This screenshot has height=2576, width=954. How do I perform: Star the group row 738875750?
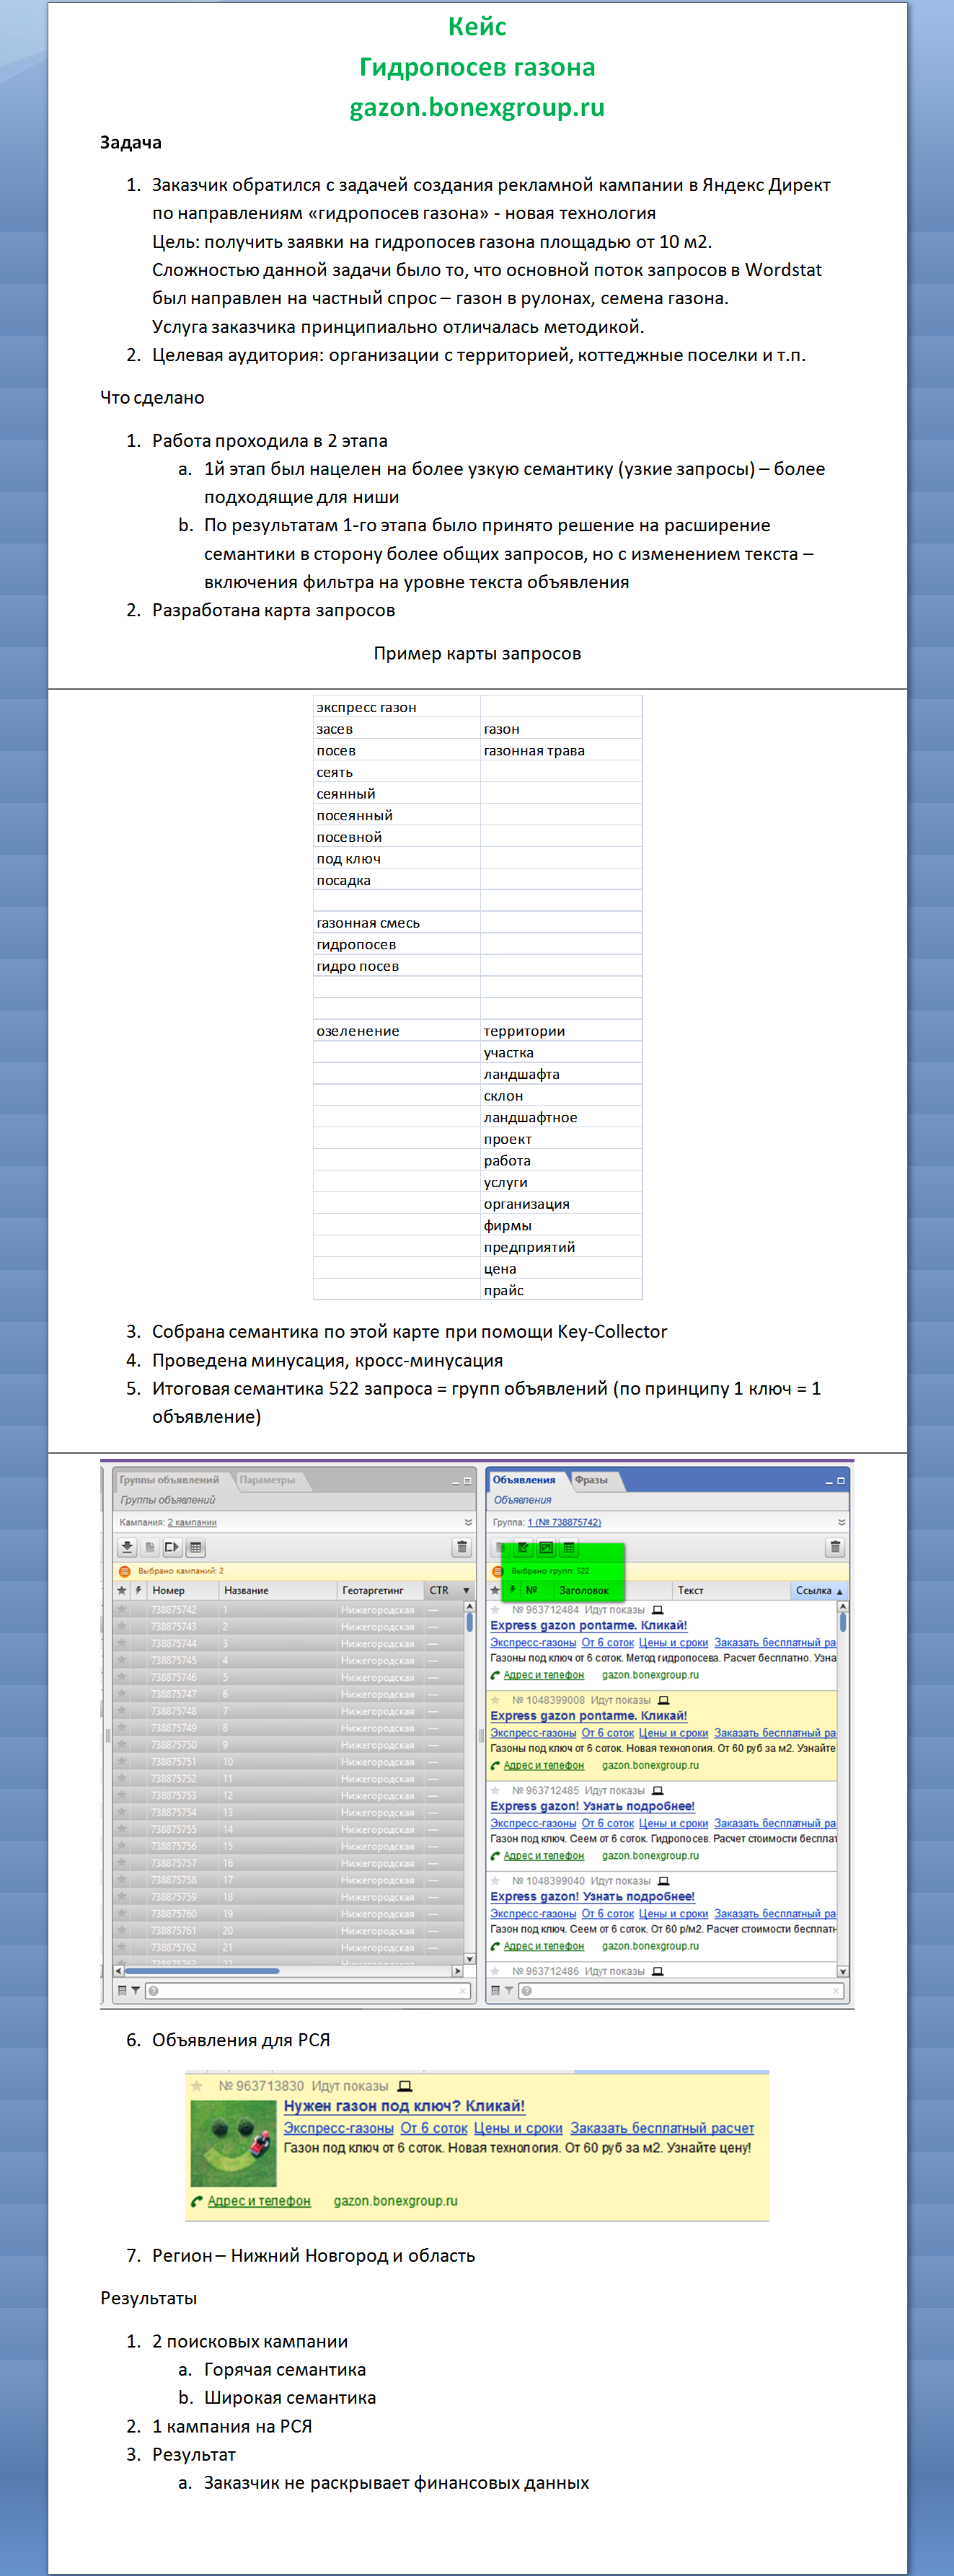(x=122, y=1745)
